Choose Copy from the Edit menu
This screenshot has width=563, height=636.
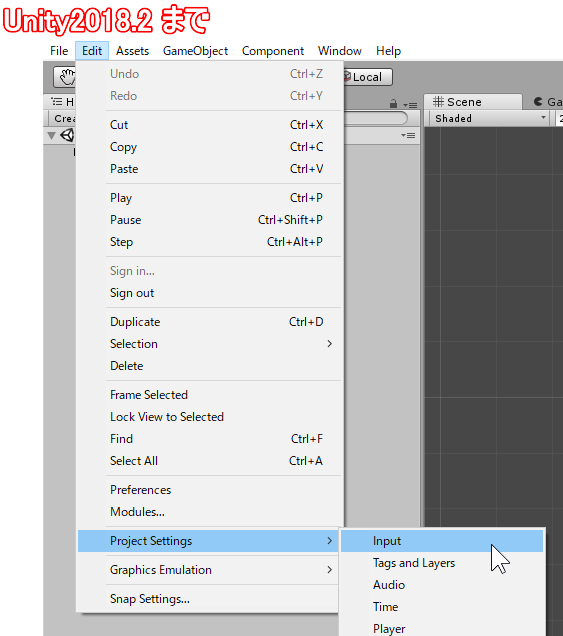210,147
